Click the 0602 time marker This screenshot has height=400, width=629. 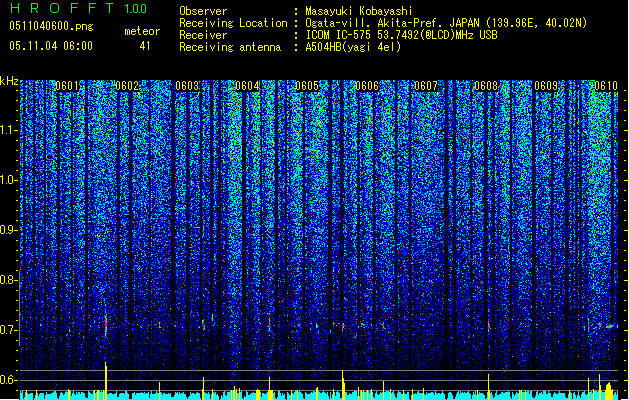(x=127, y=86)
